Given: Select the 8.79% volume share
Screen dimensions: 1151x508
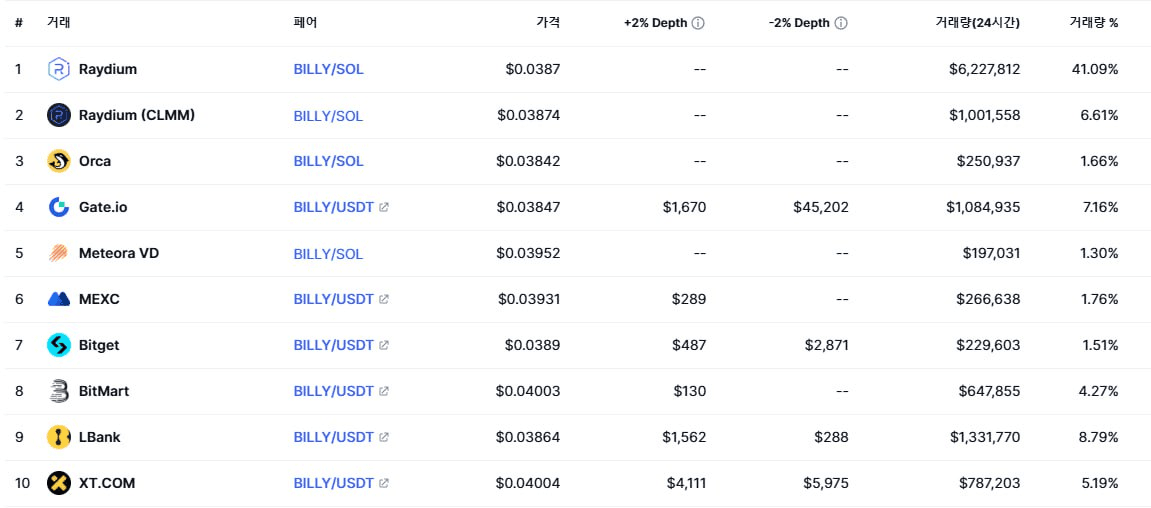Looking at the screenshot, I should pos(1099,438).
